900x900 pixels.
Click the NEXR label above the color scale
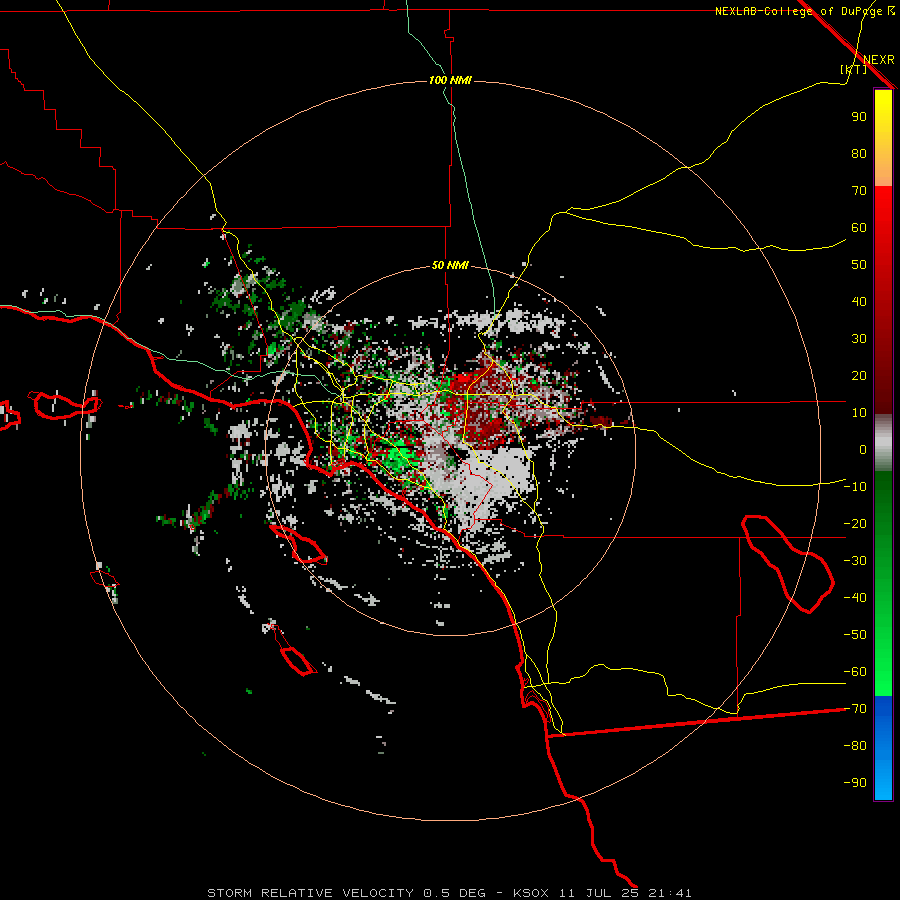point(878,60)
